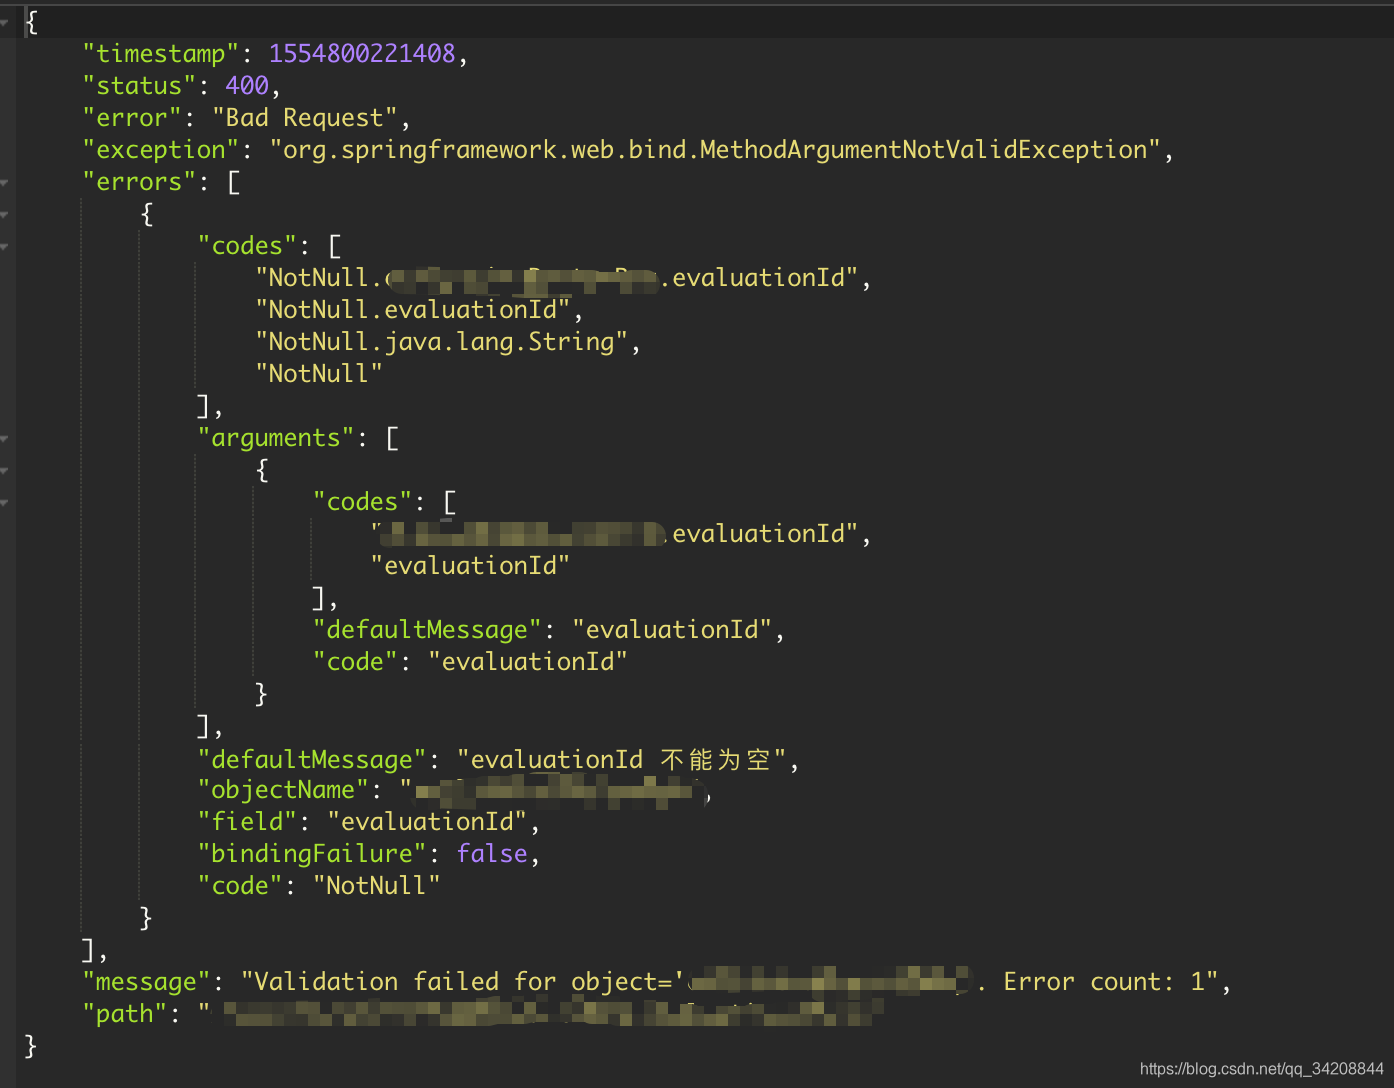Select the "NotNull.java.lang.String" string
The width and height of the screenshot is (1394, 1088).
[x=442, y=342]
